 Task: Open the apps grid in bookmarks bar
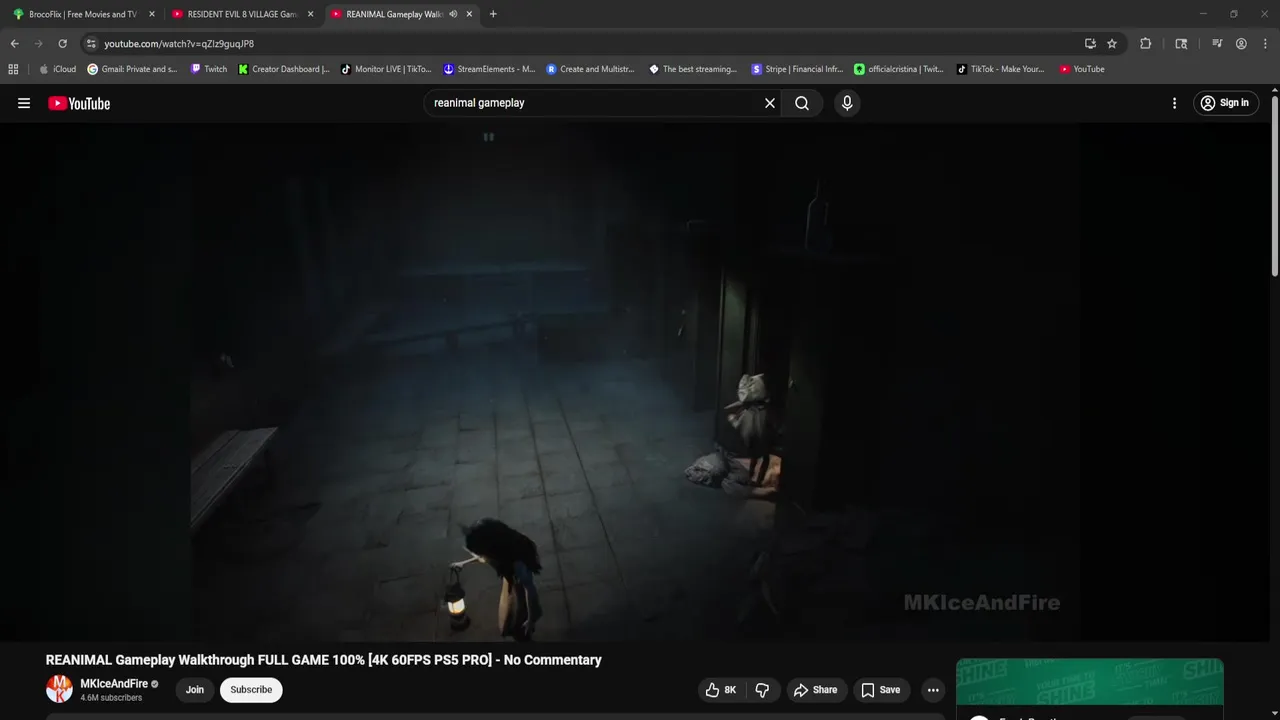[13, 69]
